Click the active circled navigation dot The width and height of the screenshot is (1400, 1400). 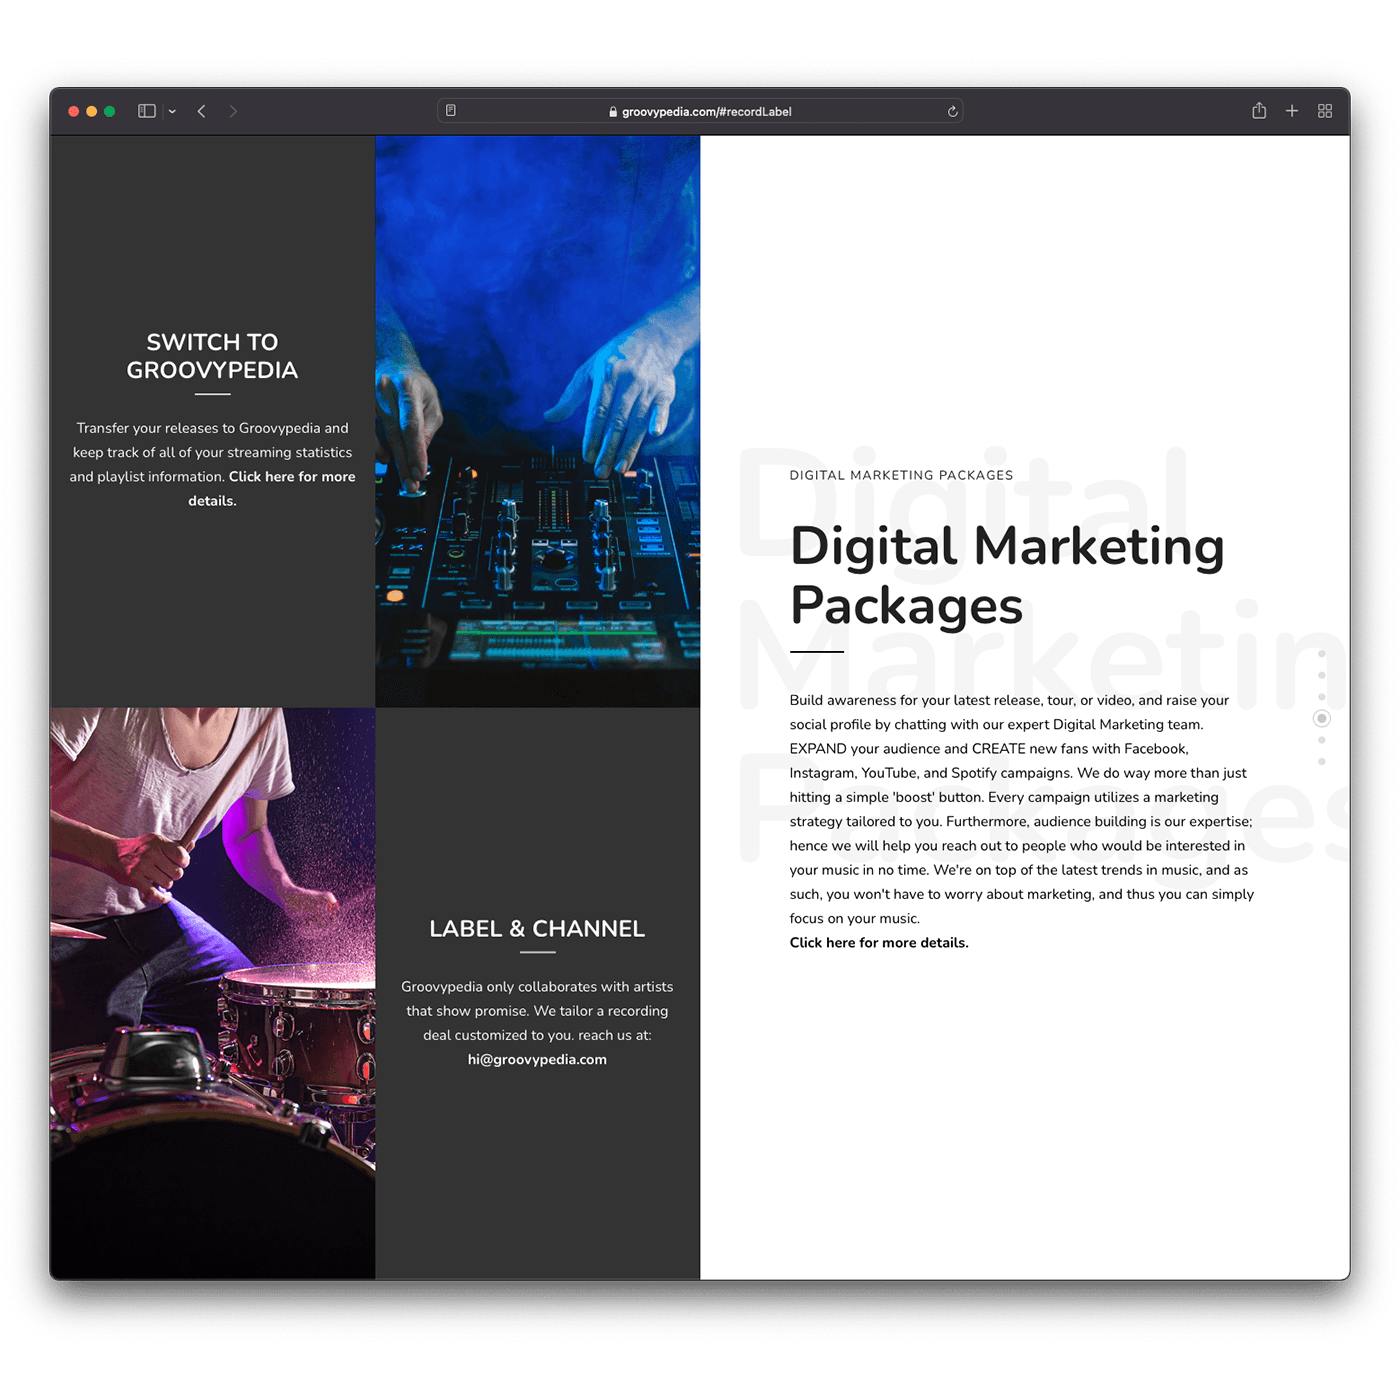(1322, 719)
